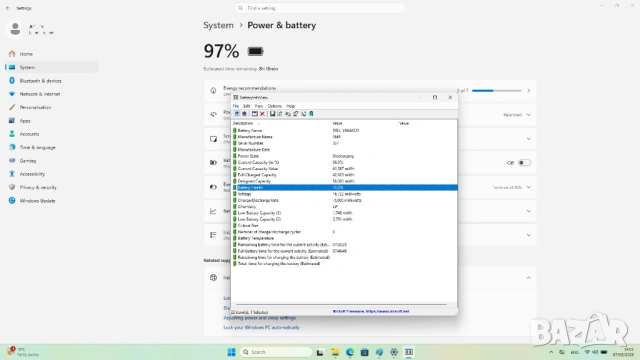
Task: Click the toolbar icon right of Copy
Action: pos(296,114)
